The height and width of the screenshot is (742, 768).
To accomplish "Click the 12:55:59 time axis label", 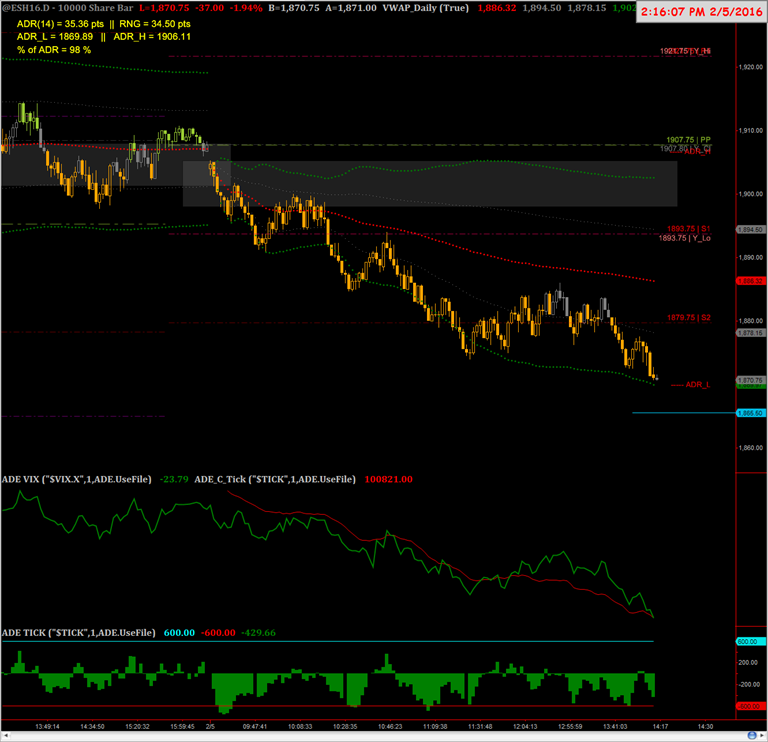I will click(570, 727).
